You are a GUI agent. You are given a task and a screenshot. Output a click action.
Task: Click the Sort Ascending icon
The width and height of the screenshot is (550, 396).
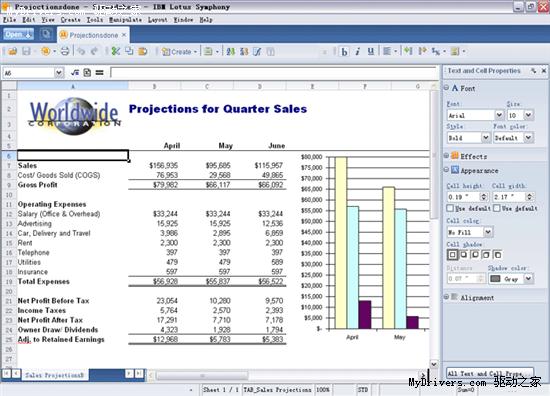[230, 52]
